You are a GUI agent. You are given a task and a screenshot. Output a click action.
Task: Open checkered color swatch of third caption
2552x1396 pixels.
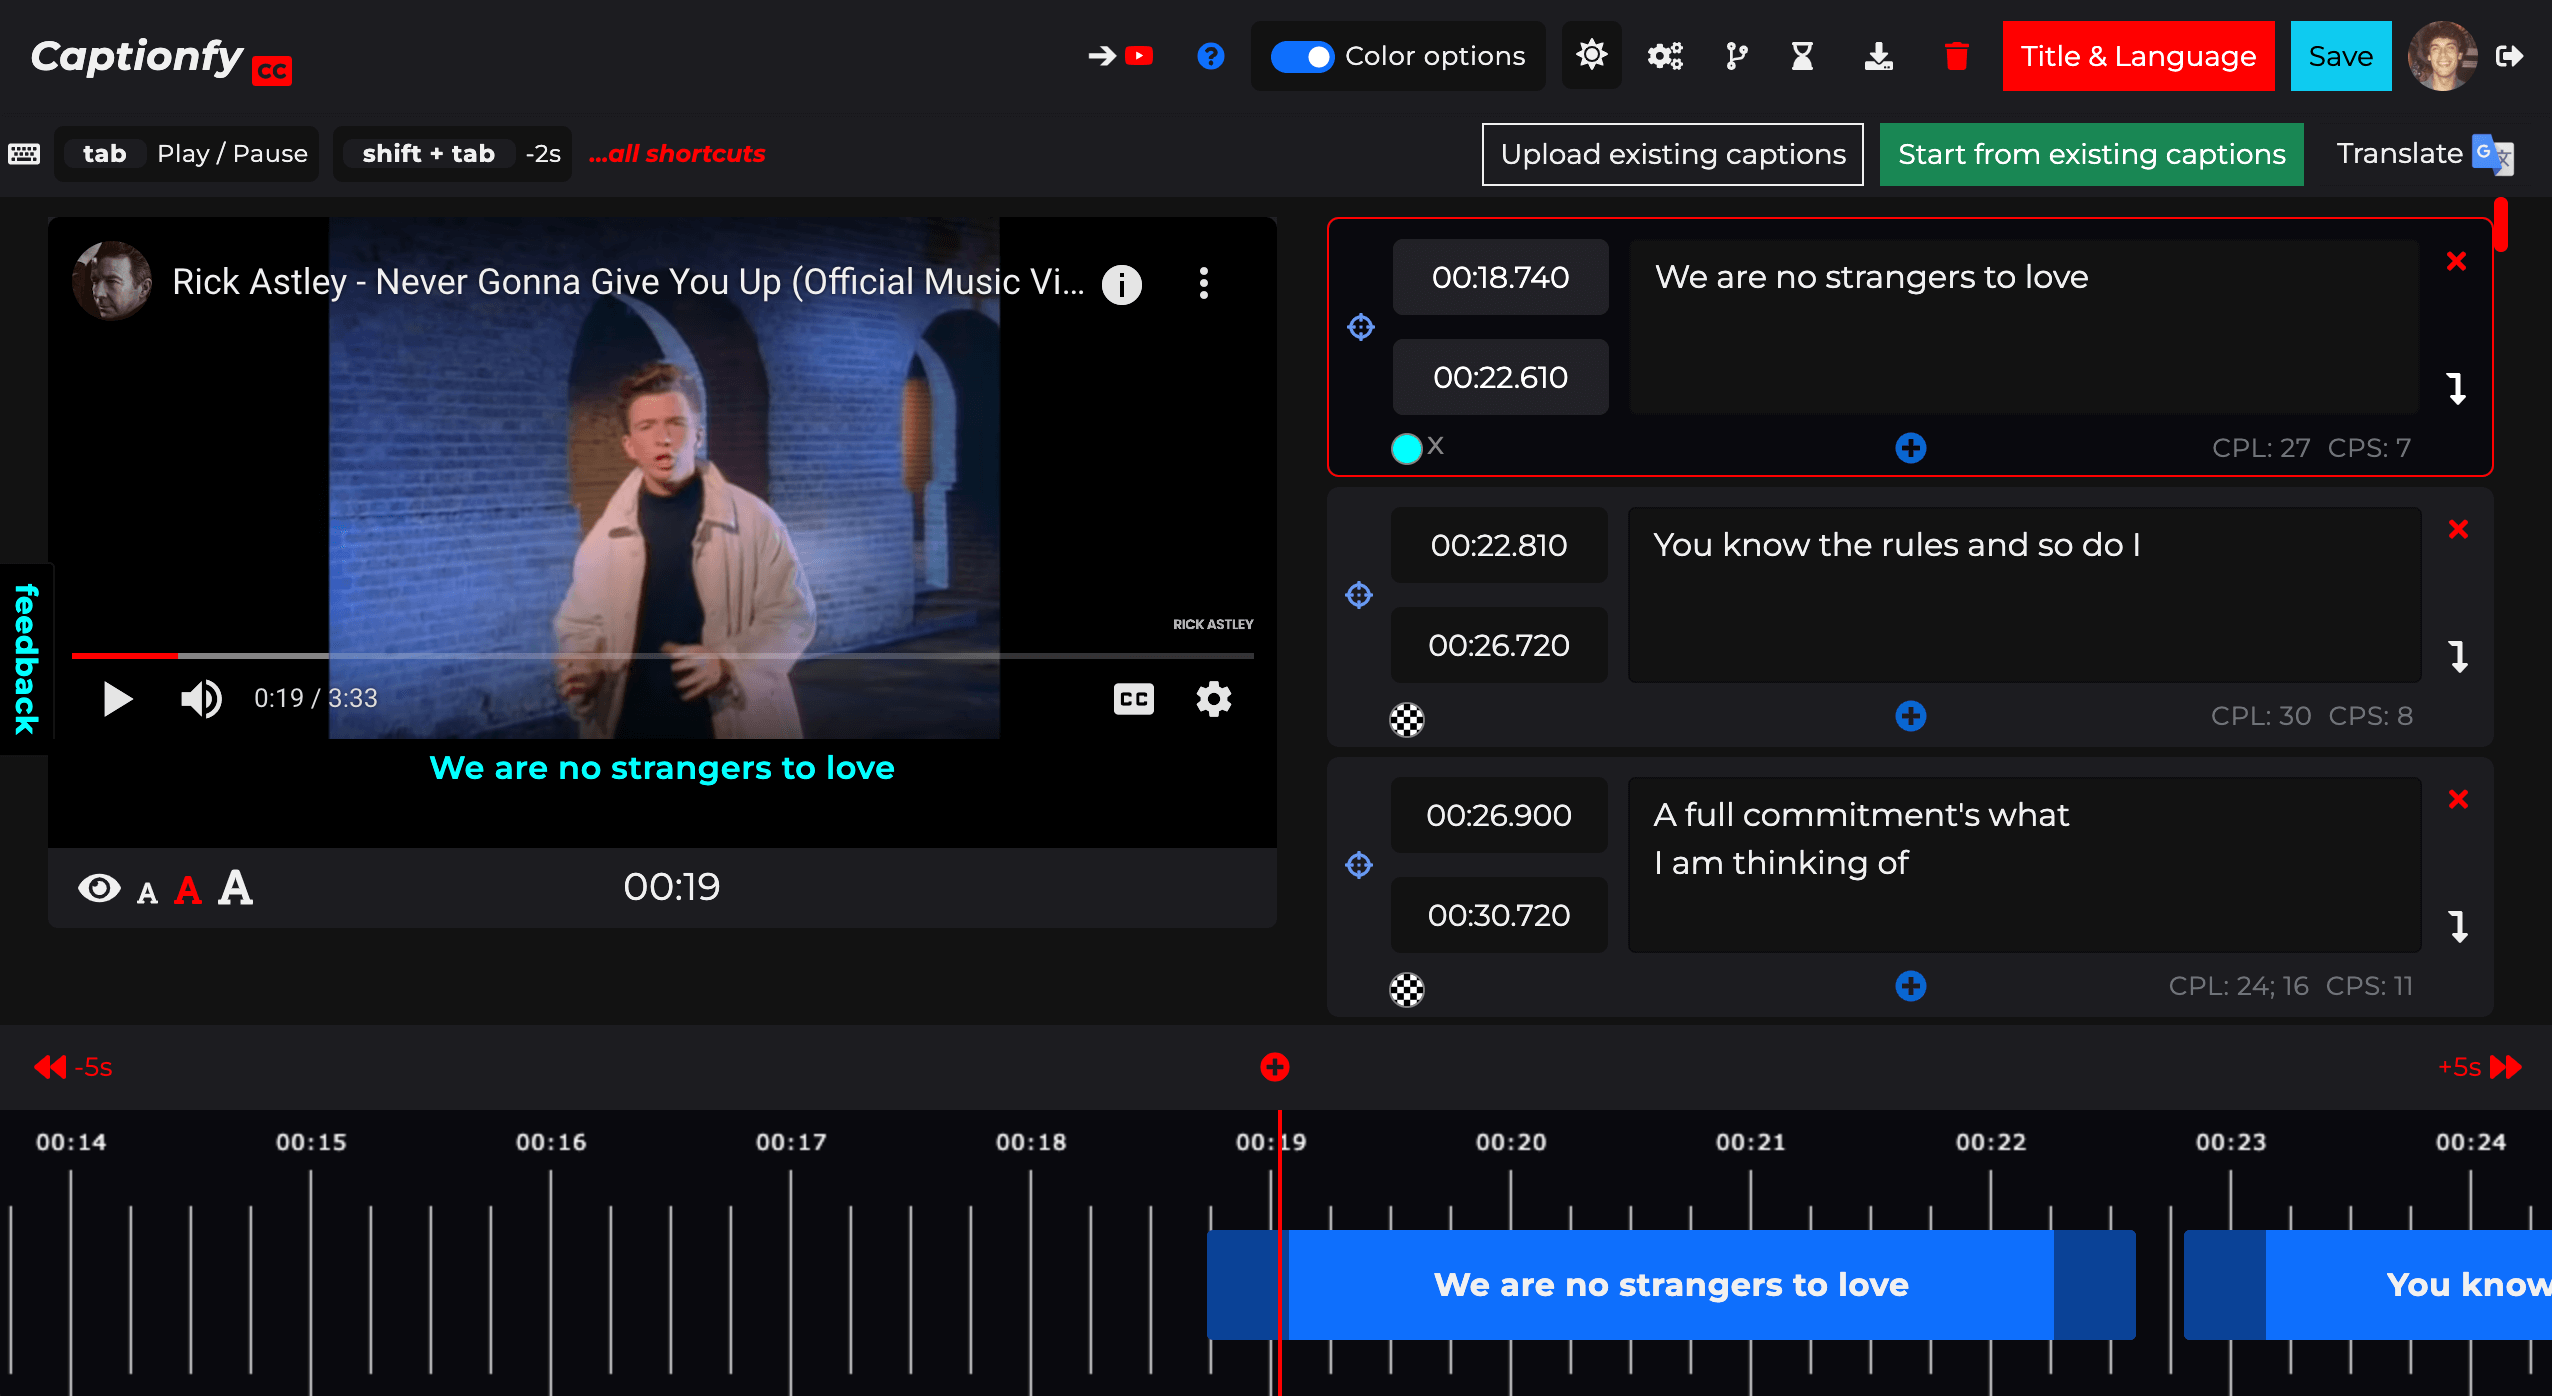click(1407, 988)
